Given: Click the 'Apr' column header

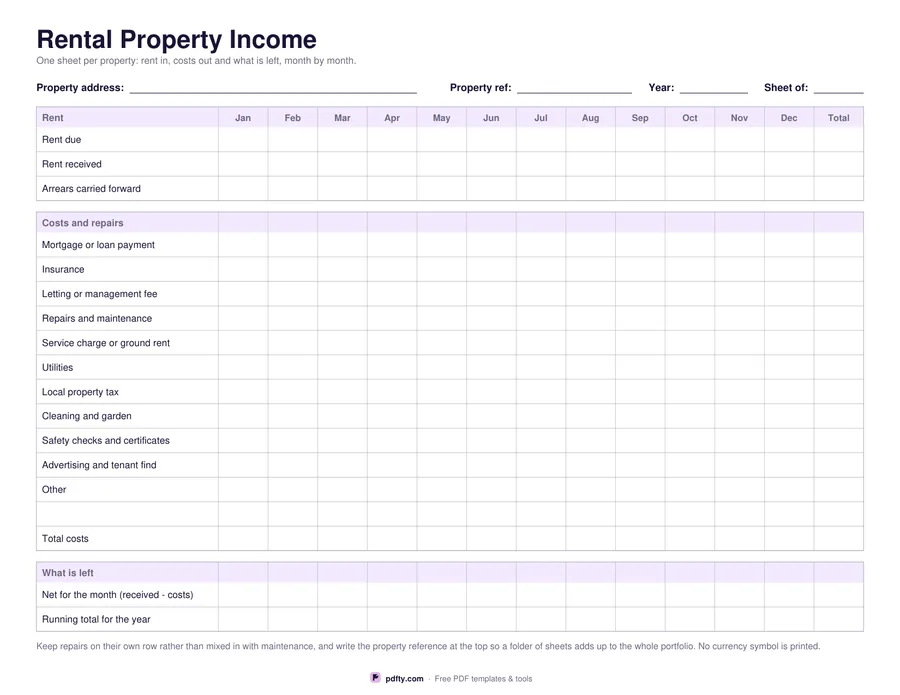Looking at the screenshot, I should click(x=392, y=118).
